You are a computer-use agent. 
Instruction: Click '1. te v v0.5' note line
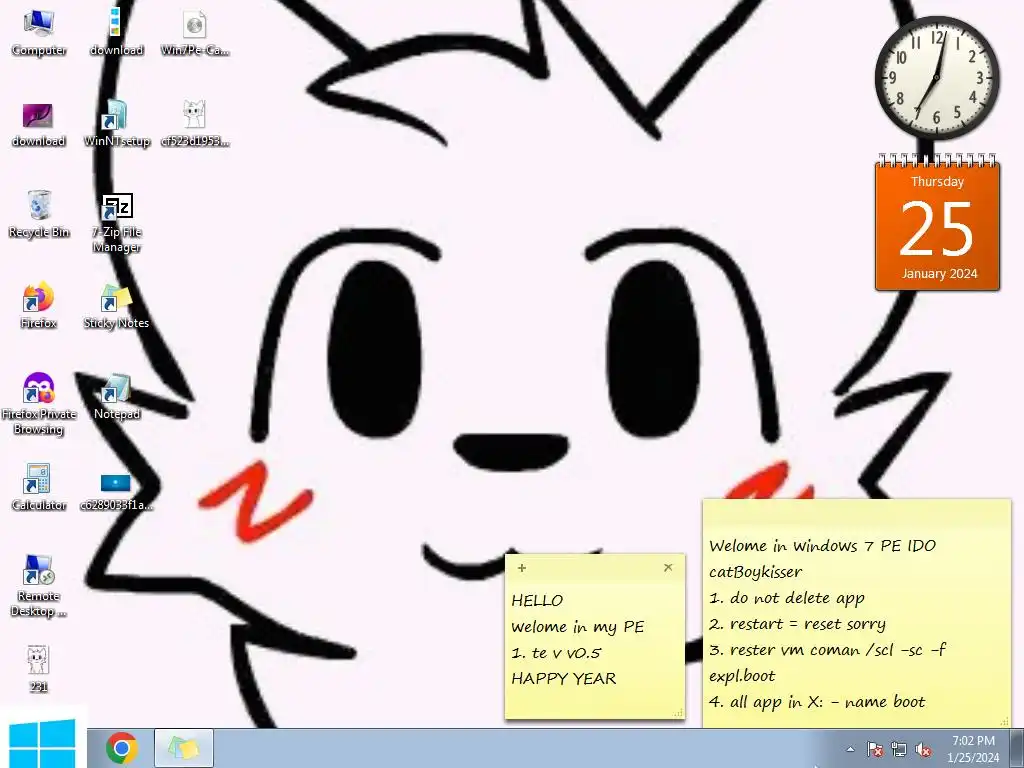[x=556, y=652]
